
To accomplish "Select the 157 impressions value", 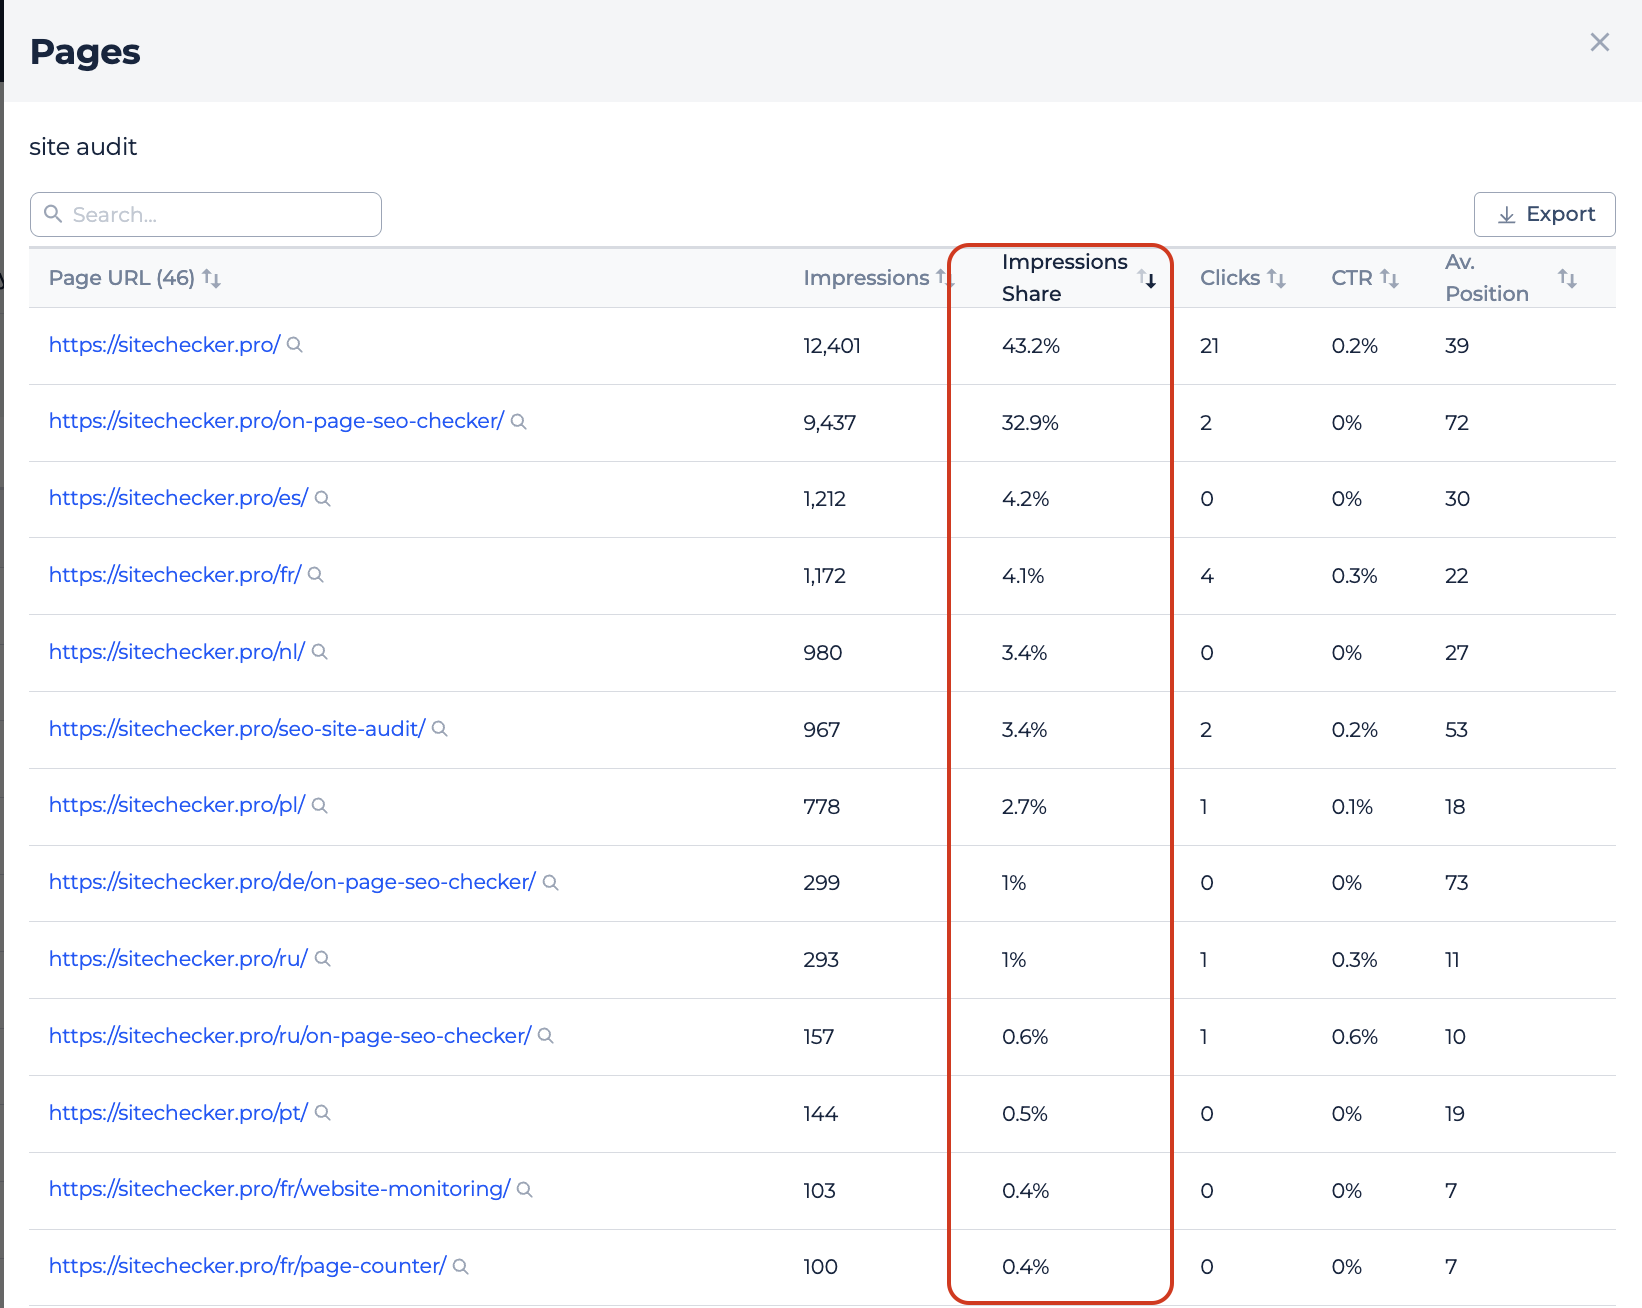I will tap(819, 1037).
